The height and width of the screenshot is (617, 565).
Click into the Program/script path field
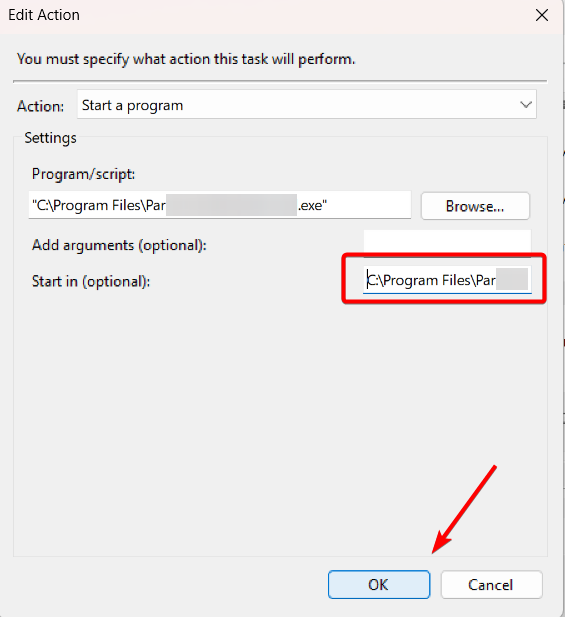pos(220,205)
